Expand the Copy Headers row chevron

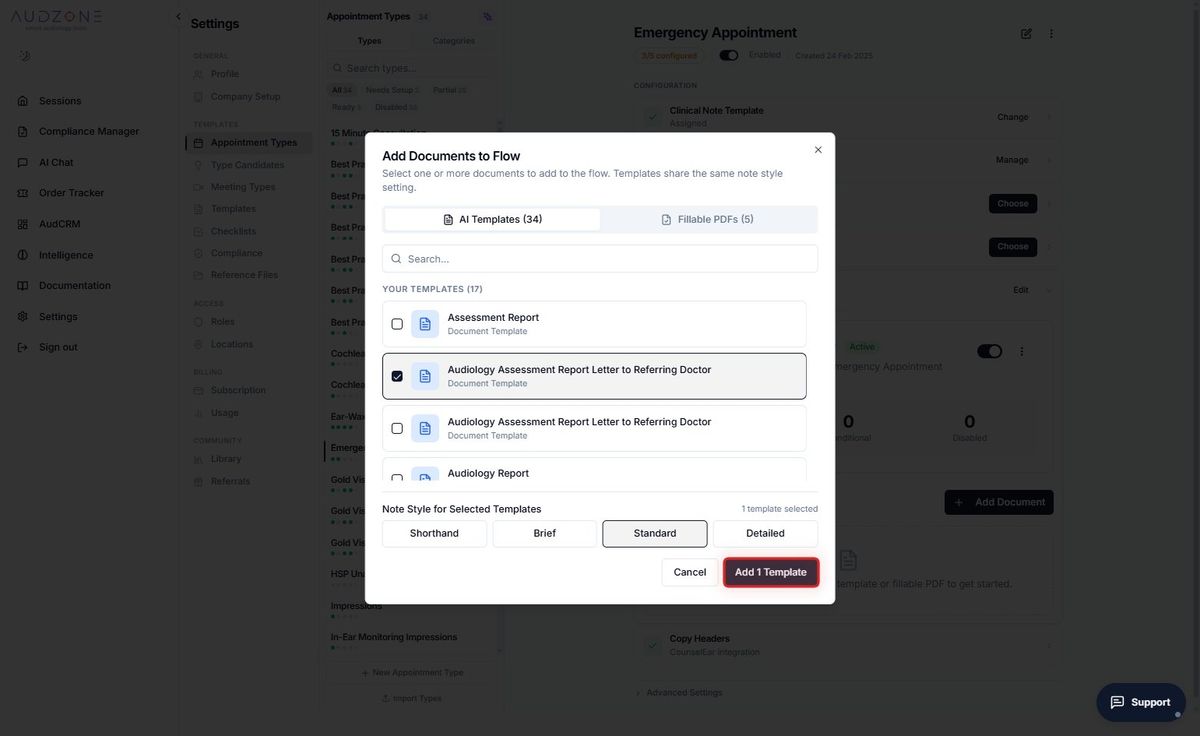coord(1049,645)
